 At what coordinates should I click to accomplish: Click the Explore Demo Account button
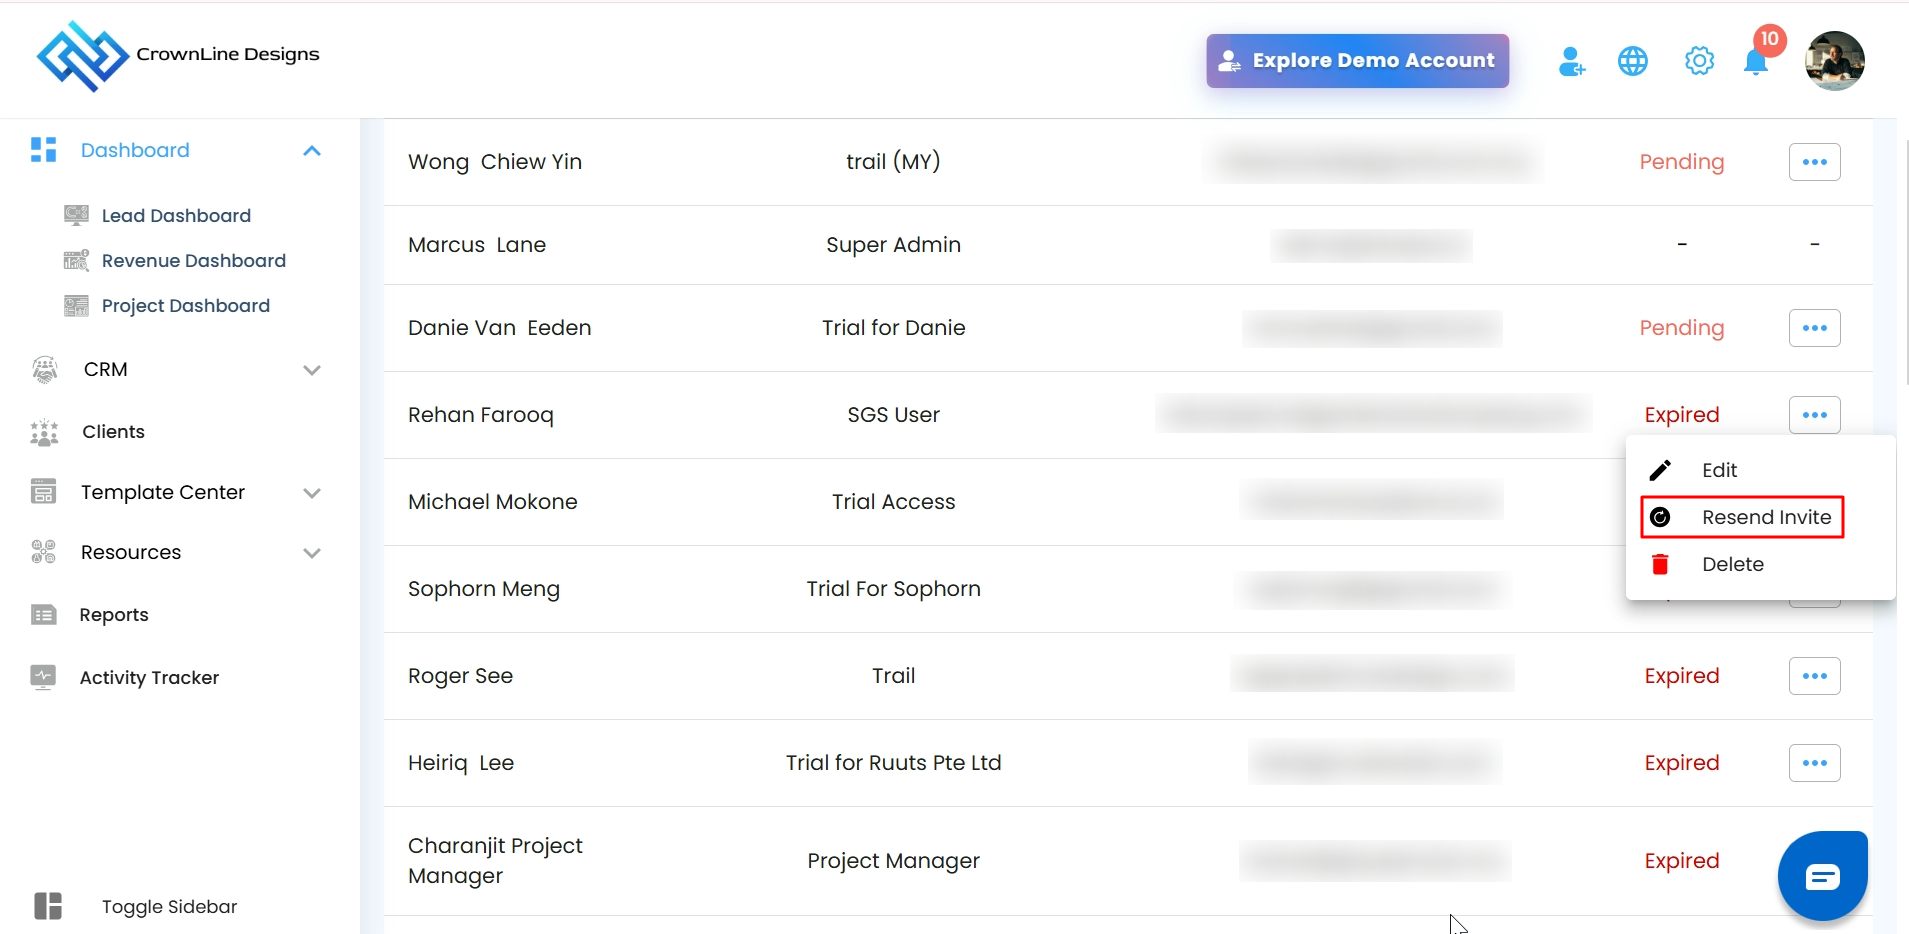click(x=1357, y=61)
